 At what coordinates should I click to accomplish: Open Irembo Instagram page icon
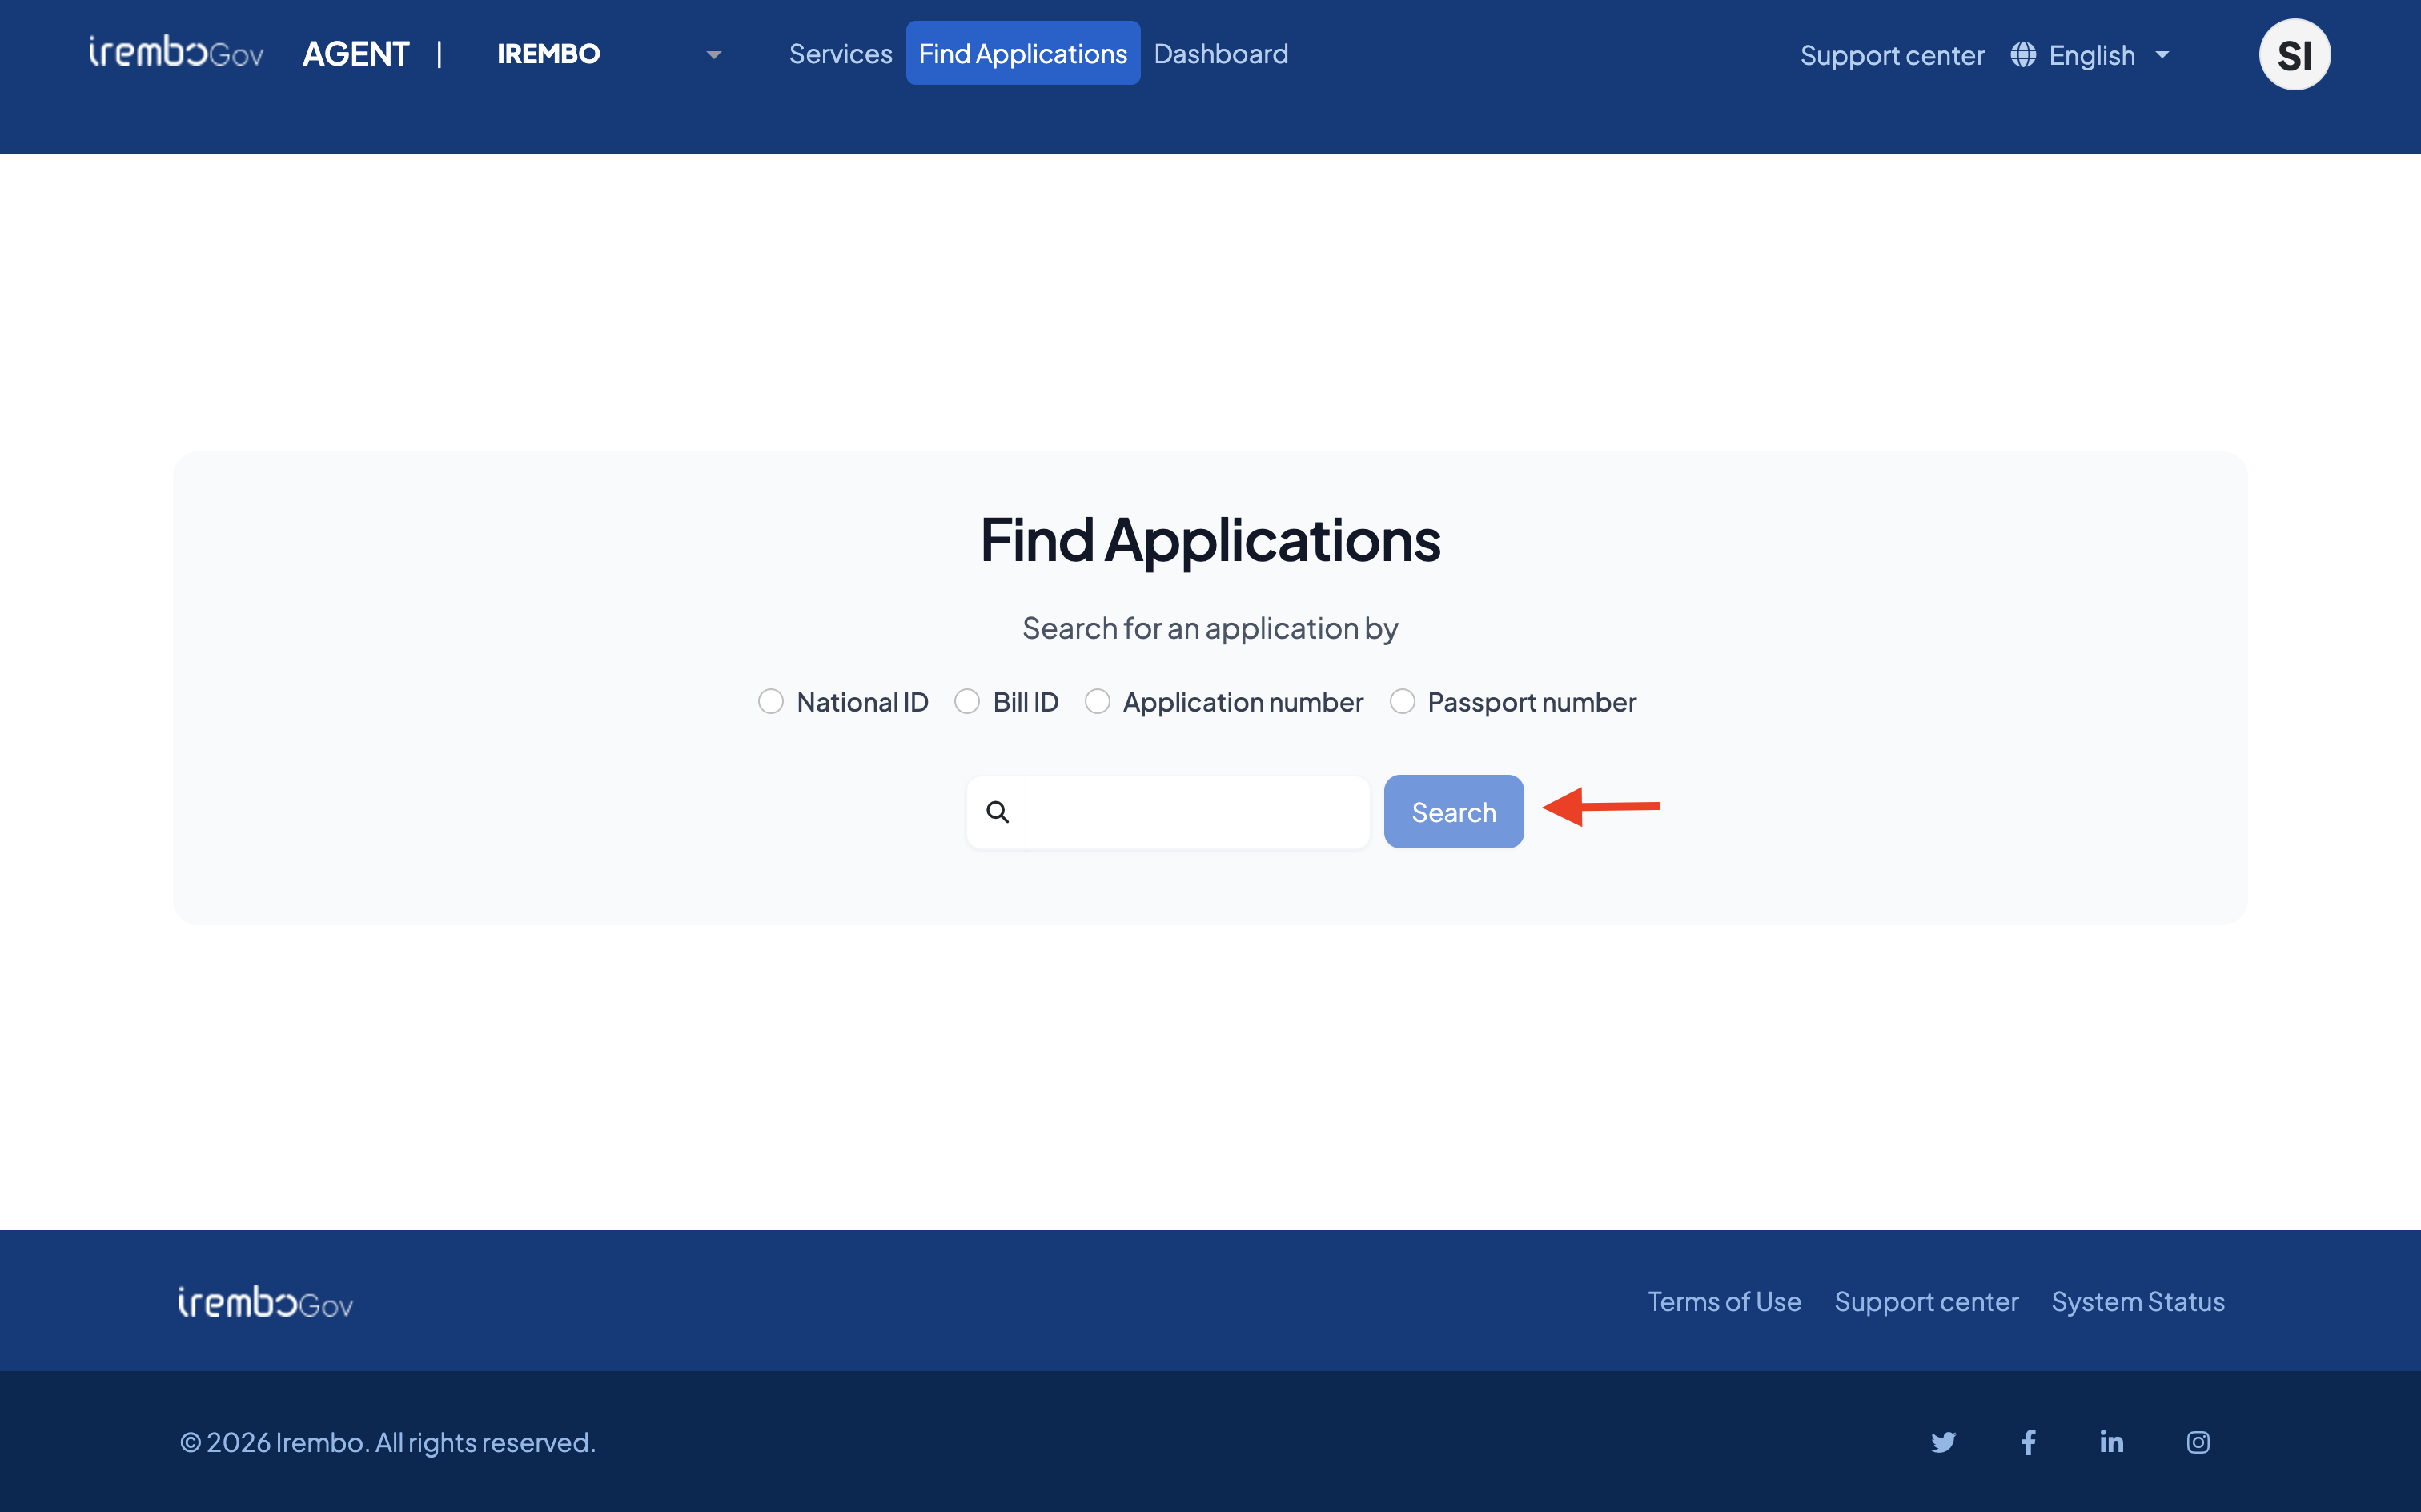2197,1441
